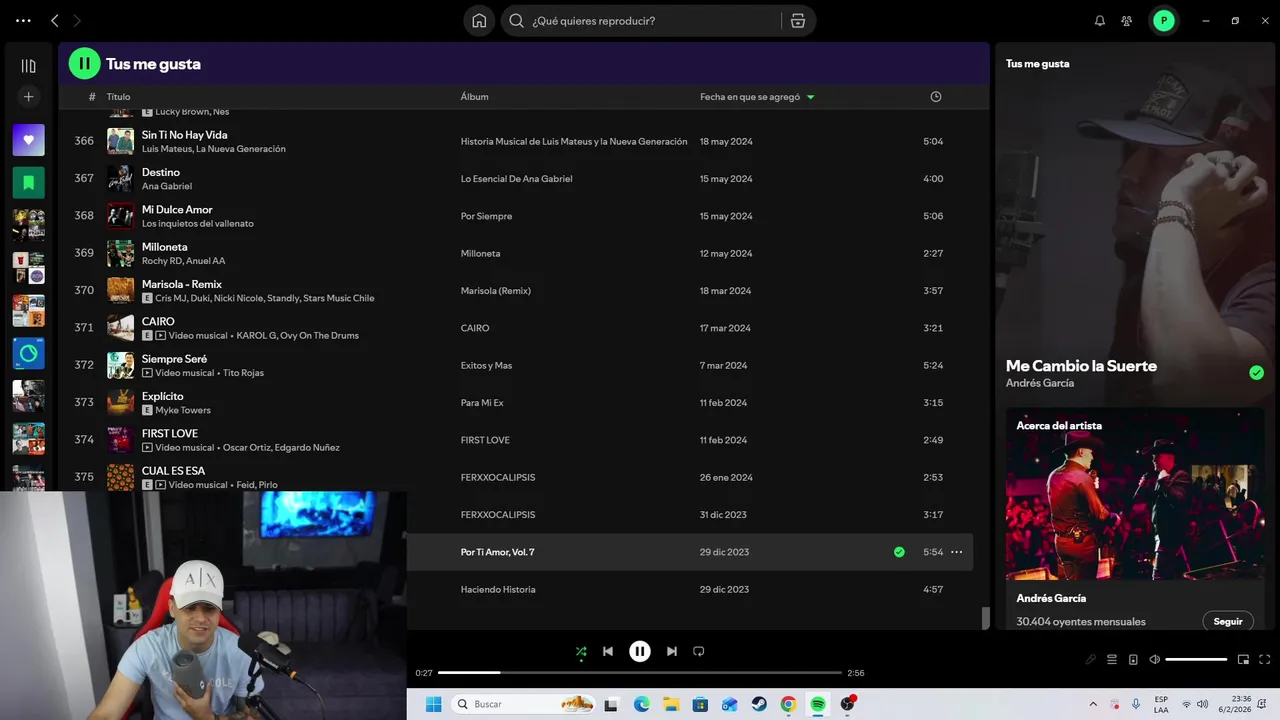
Task: Open album Por Ti Amor, Vol. 7
Action: click(497, 552)
